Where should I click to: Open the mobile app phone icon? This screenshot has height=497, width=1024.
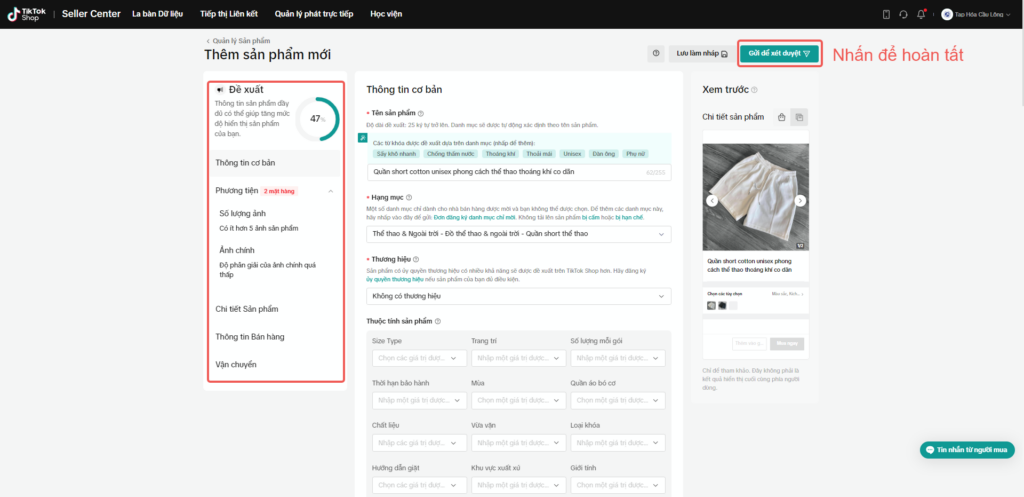886,14
